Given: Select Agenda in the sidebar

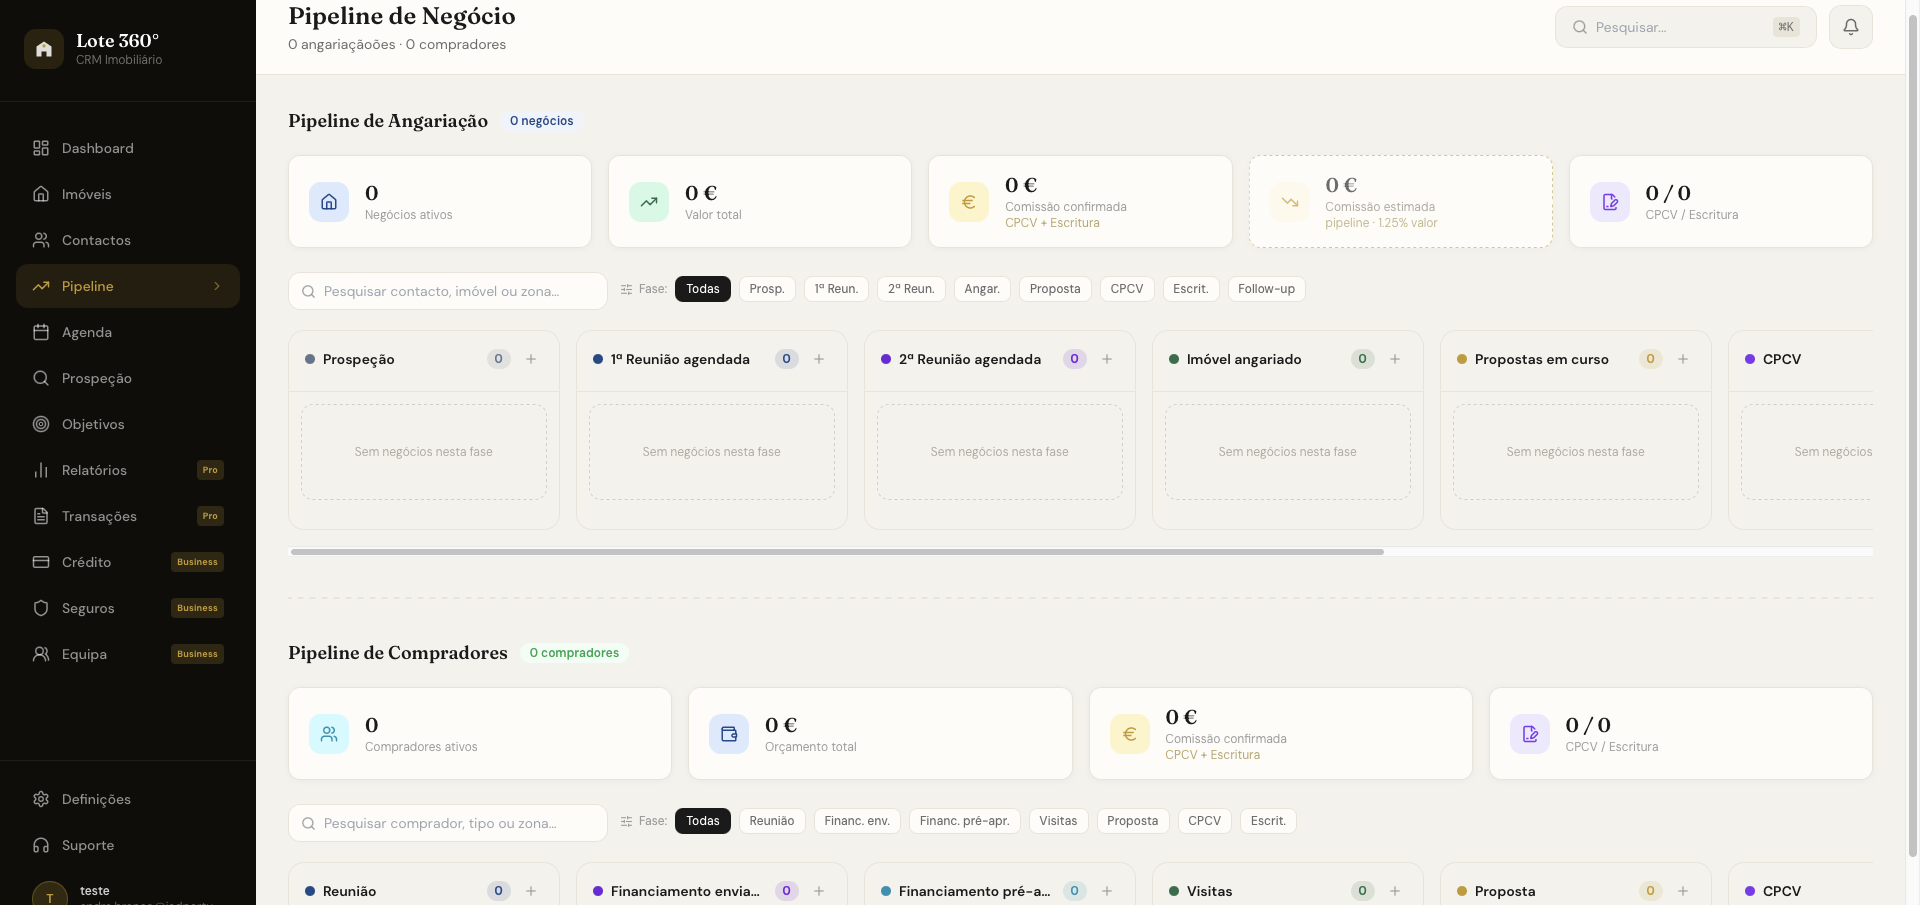Looking at the screenshot, I should tap(128, 332).
